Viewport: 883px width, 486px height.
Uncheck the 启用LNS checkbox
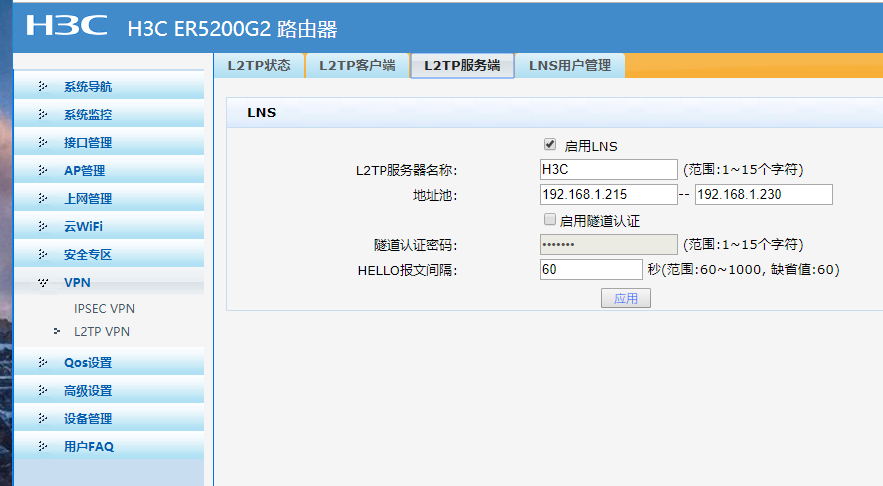click(x=550, y=144)
